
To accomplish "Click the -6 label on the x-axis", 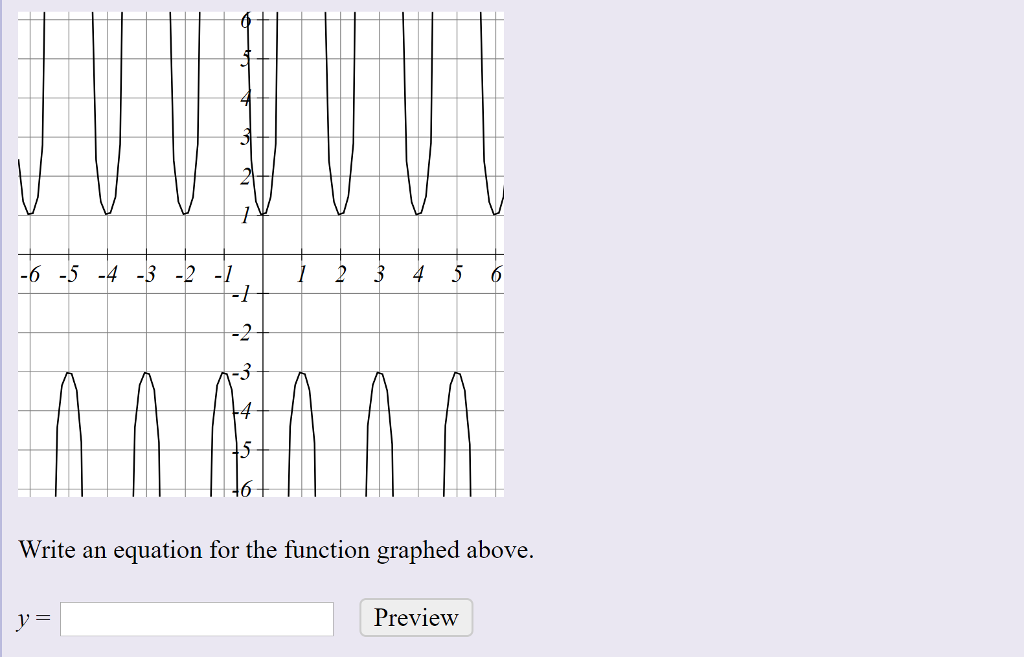I will 31,272.
